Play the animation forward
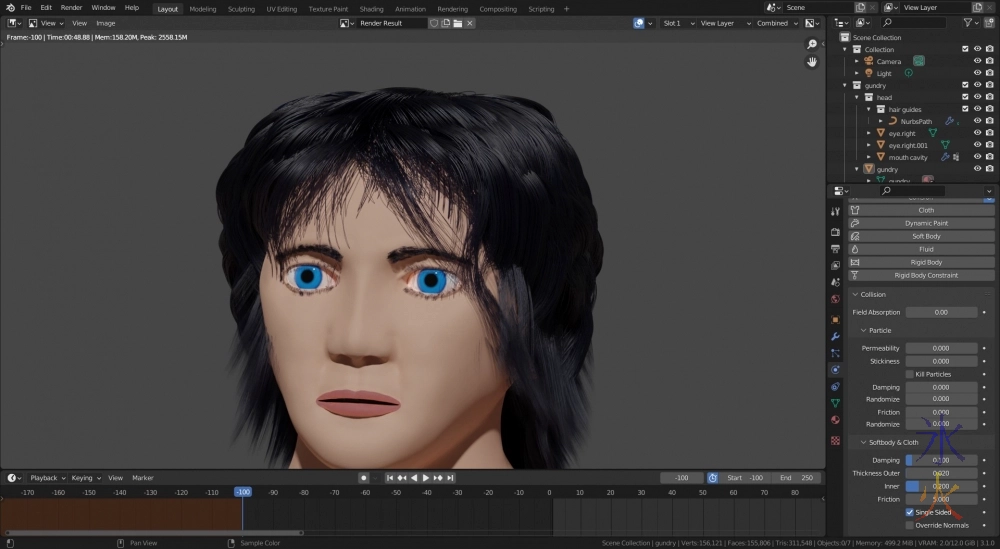 tap(426, 478)
